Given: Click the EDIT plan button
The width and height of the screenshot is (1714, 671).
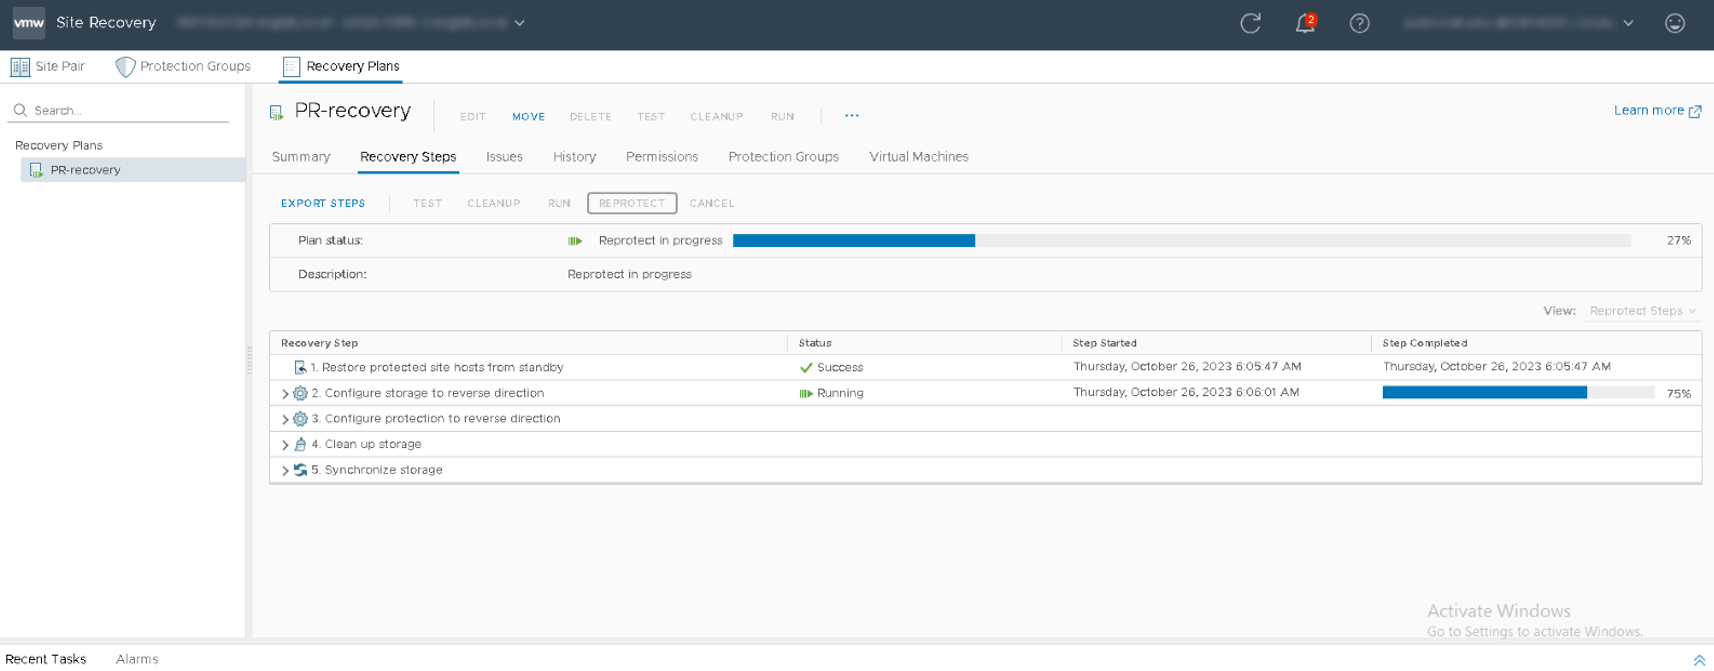Looking at the screenshot, I should click(473, 117).
